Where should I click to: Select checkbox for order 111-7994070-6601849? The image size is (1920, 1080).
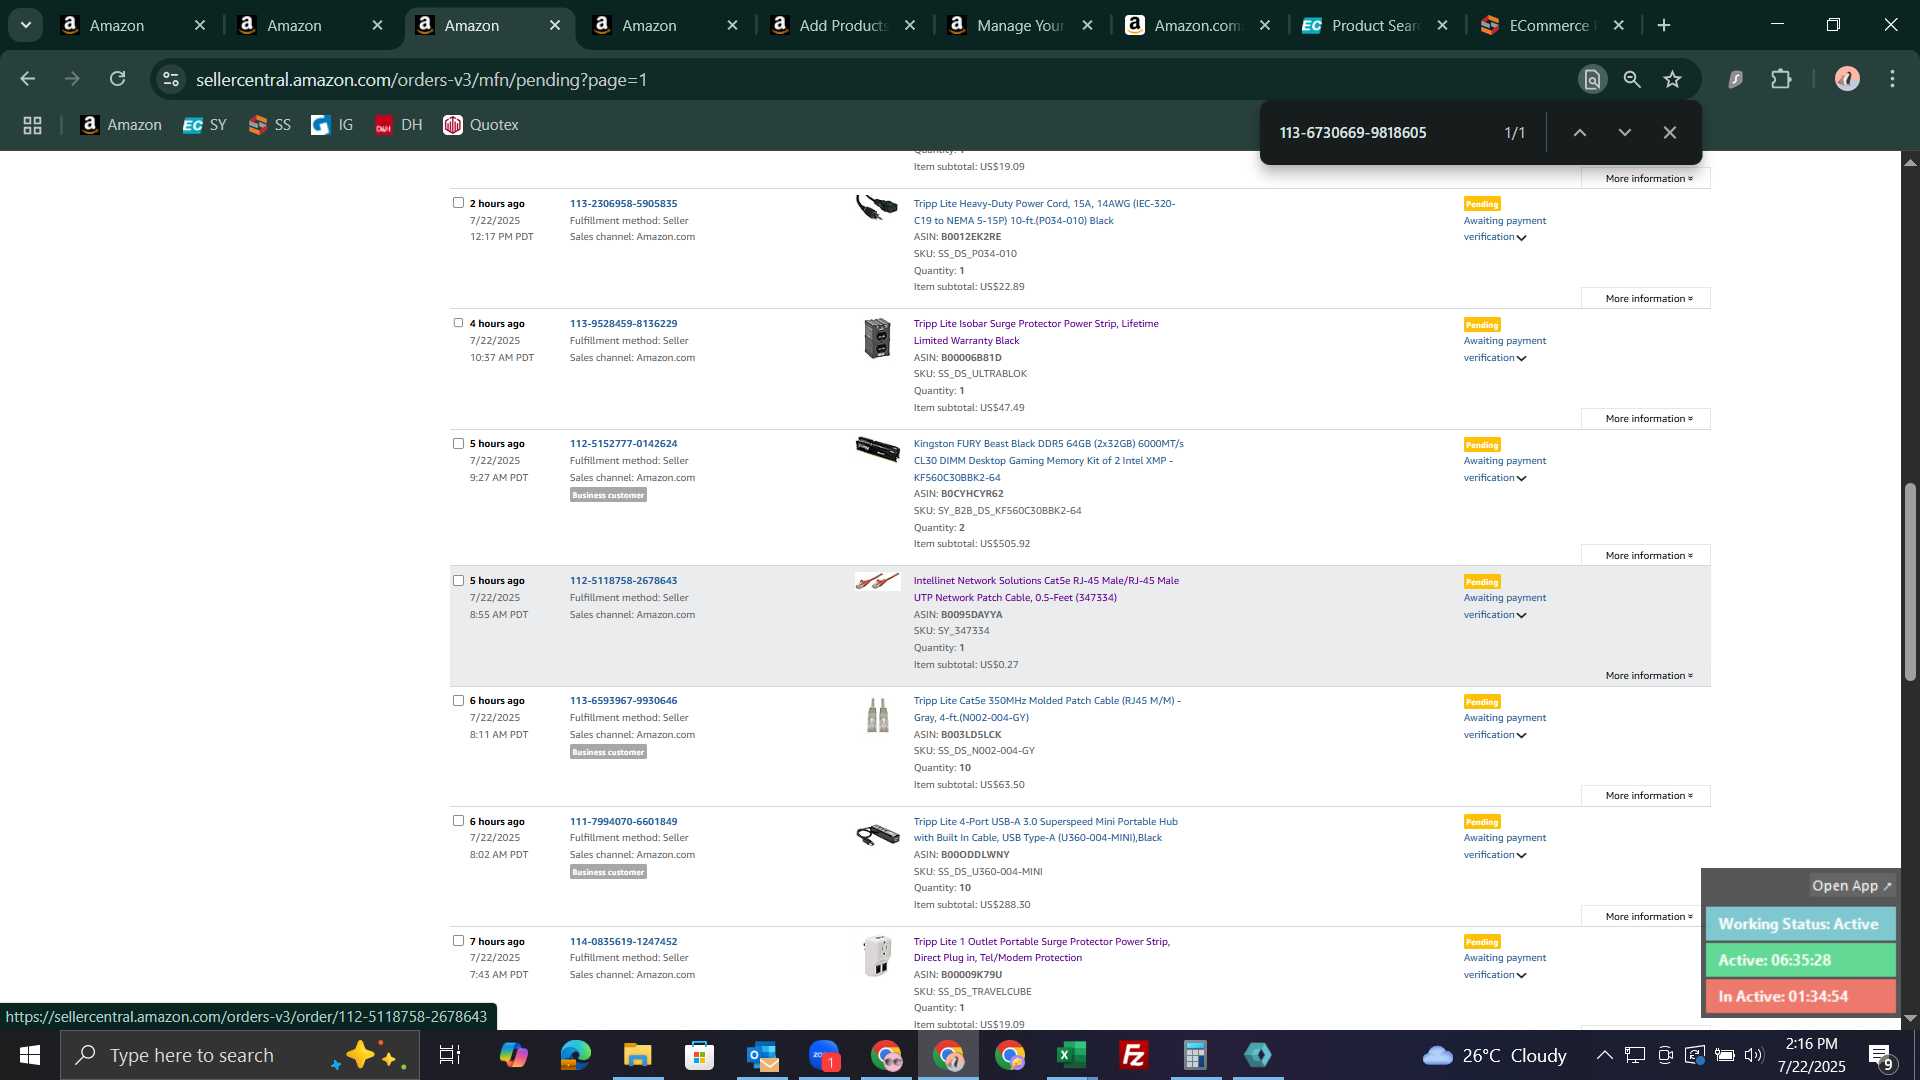click(x=458, y=820)
